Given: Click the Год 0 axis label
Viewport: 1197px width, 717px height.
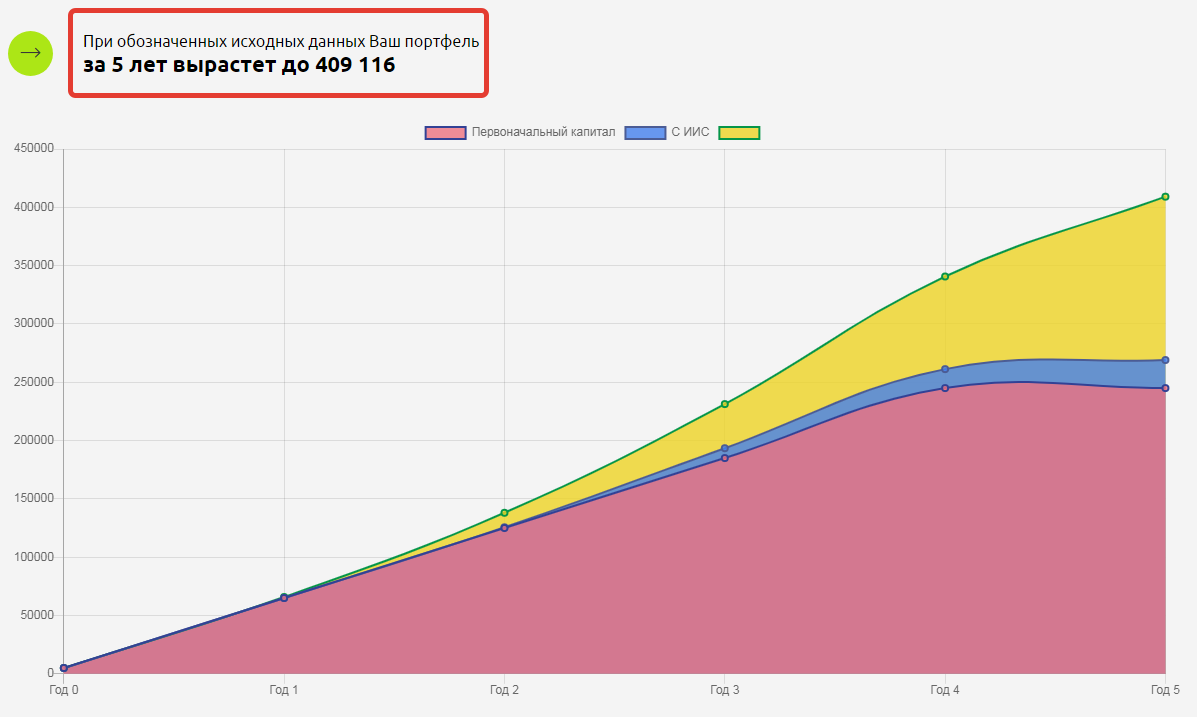Looking at the screenshot, I should click(64, 690).
